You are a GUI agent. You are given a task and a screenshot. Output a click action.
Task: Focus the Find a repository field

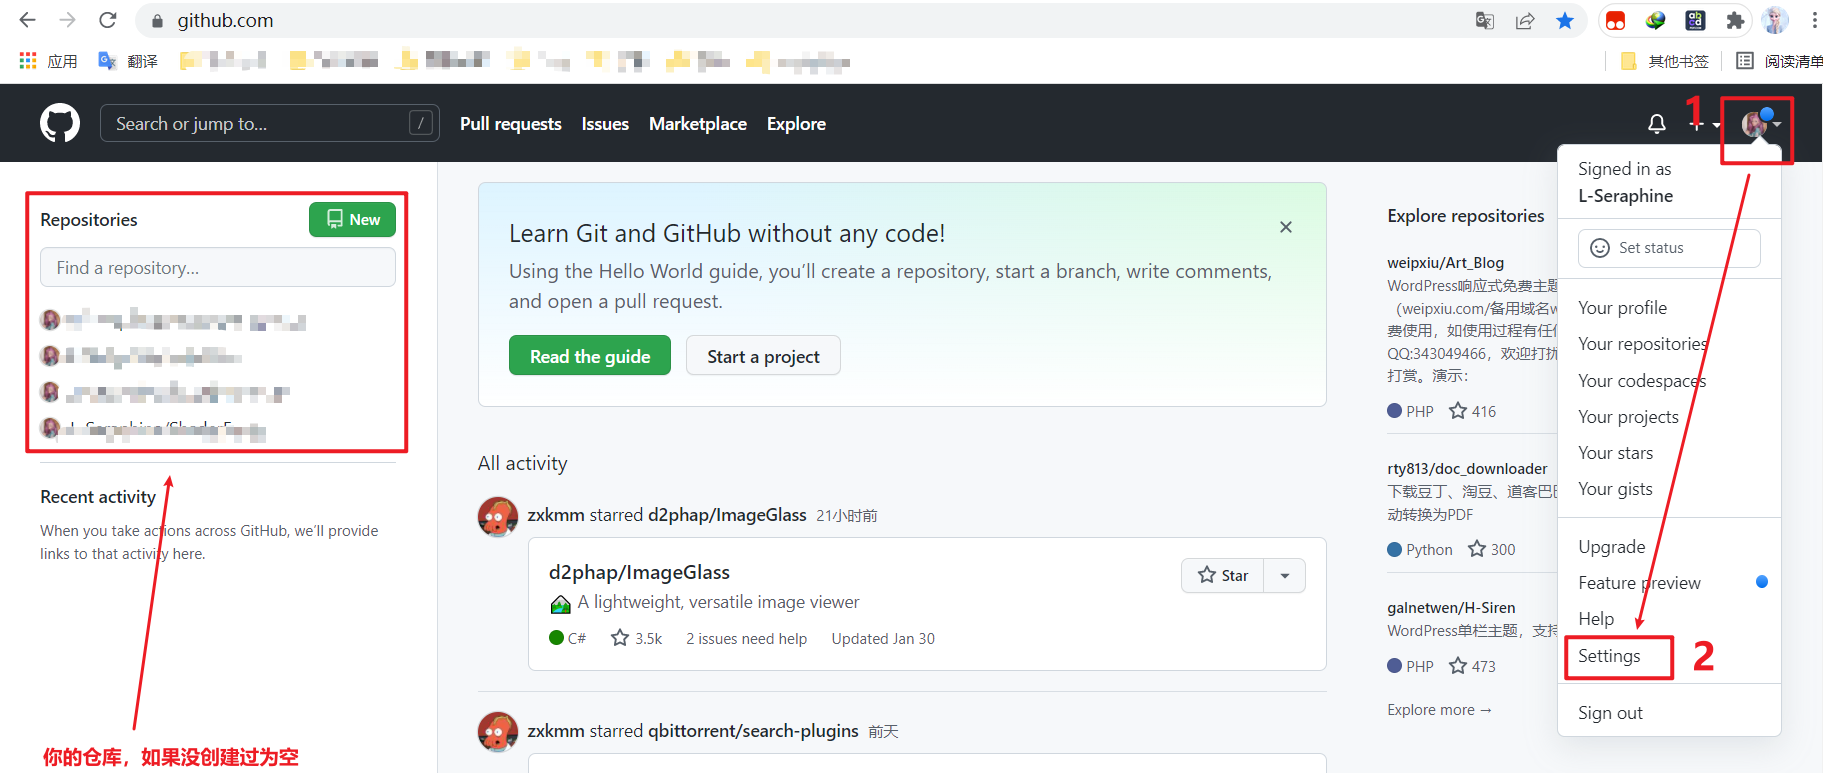(218, 267)
